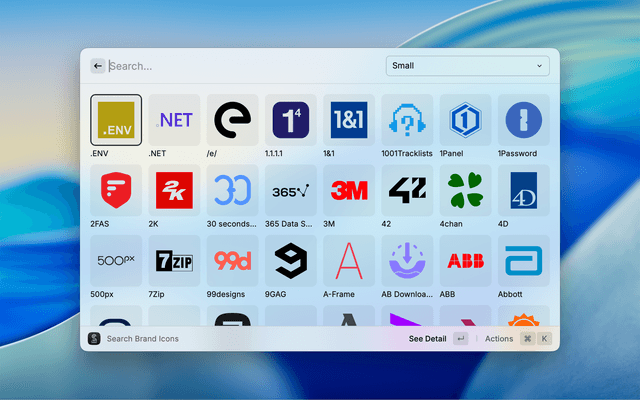Click the 2K brand icon
Viewport: 640px width, 400px height.
coord(174,190)
